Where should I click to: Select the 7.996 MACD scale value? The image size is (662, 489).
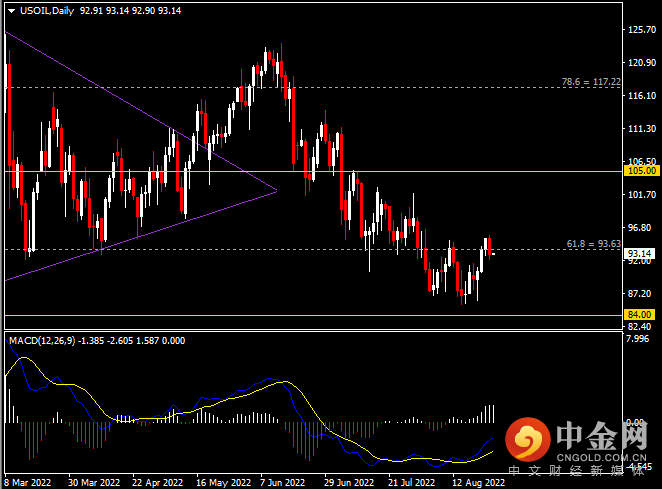click(638, 339)
